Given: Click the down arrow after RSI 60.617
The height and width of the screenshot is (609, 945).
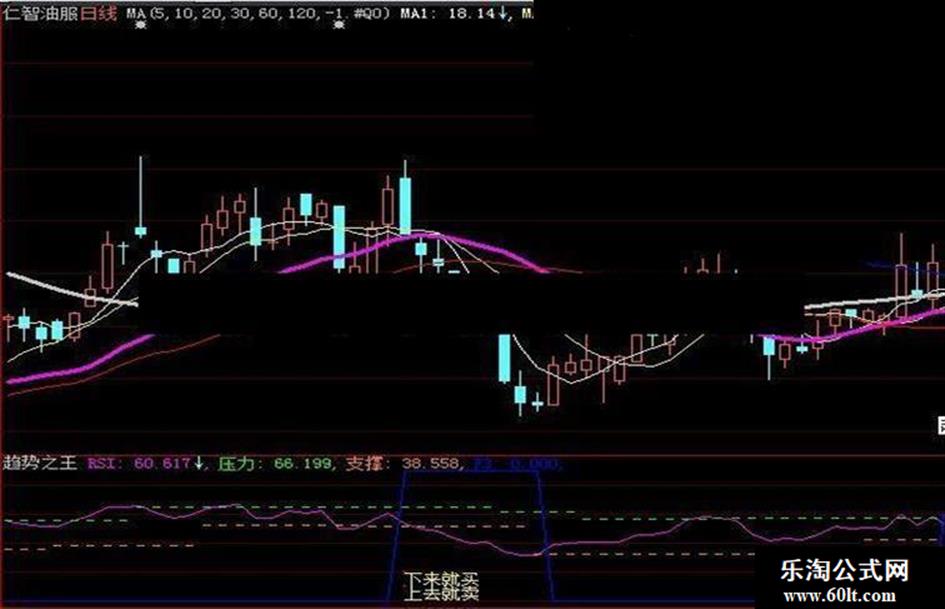Looking at the screenshot, I should [199, 463].
